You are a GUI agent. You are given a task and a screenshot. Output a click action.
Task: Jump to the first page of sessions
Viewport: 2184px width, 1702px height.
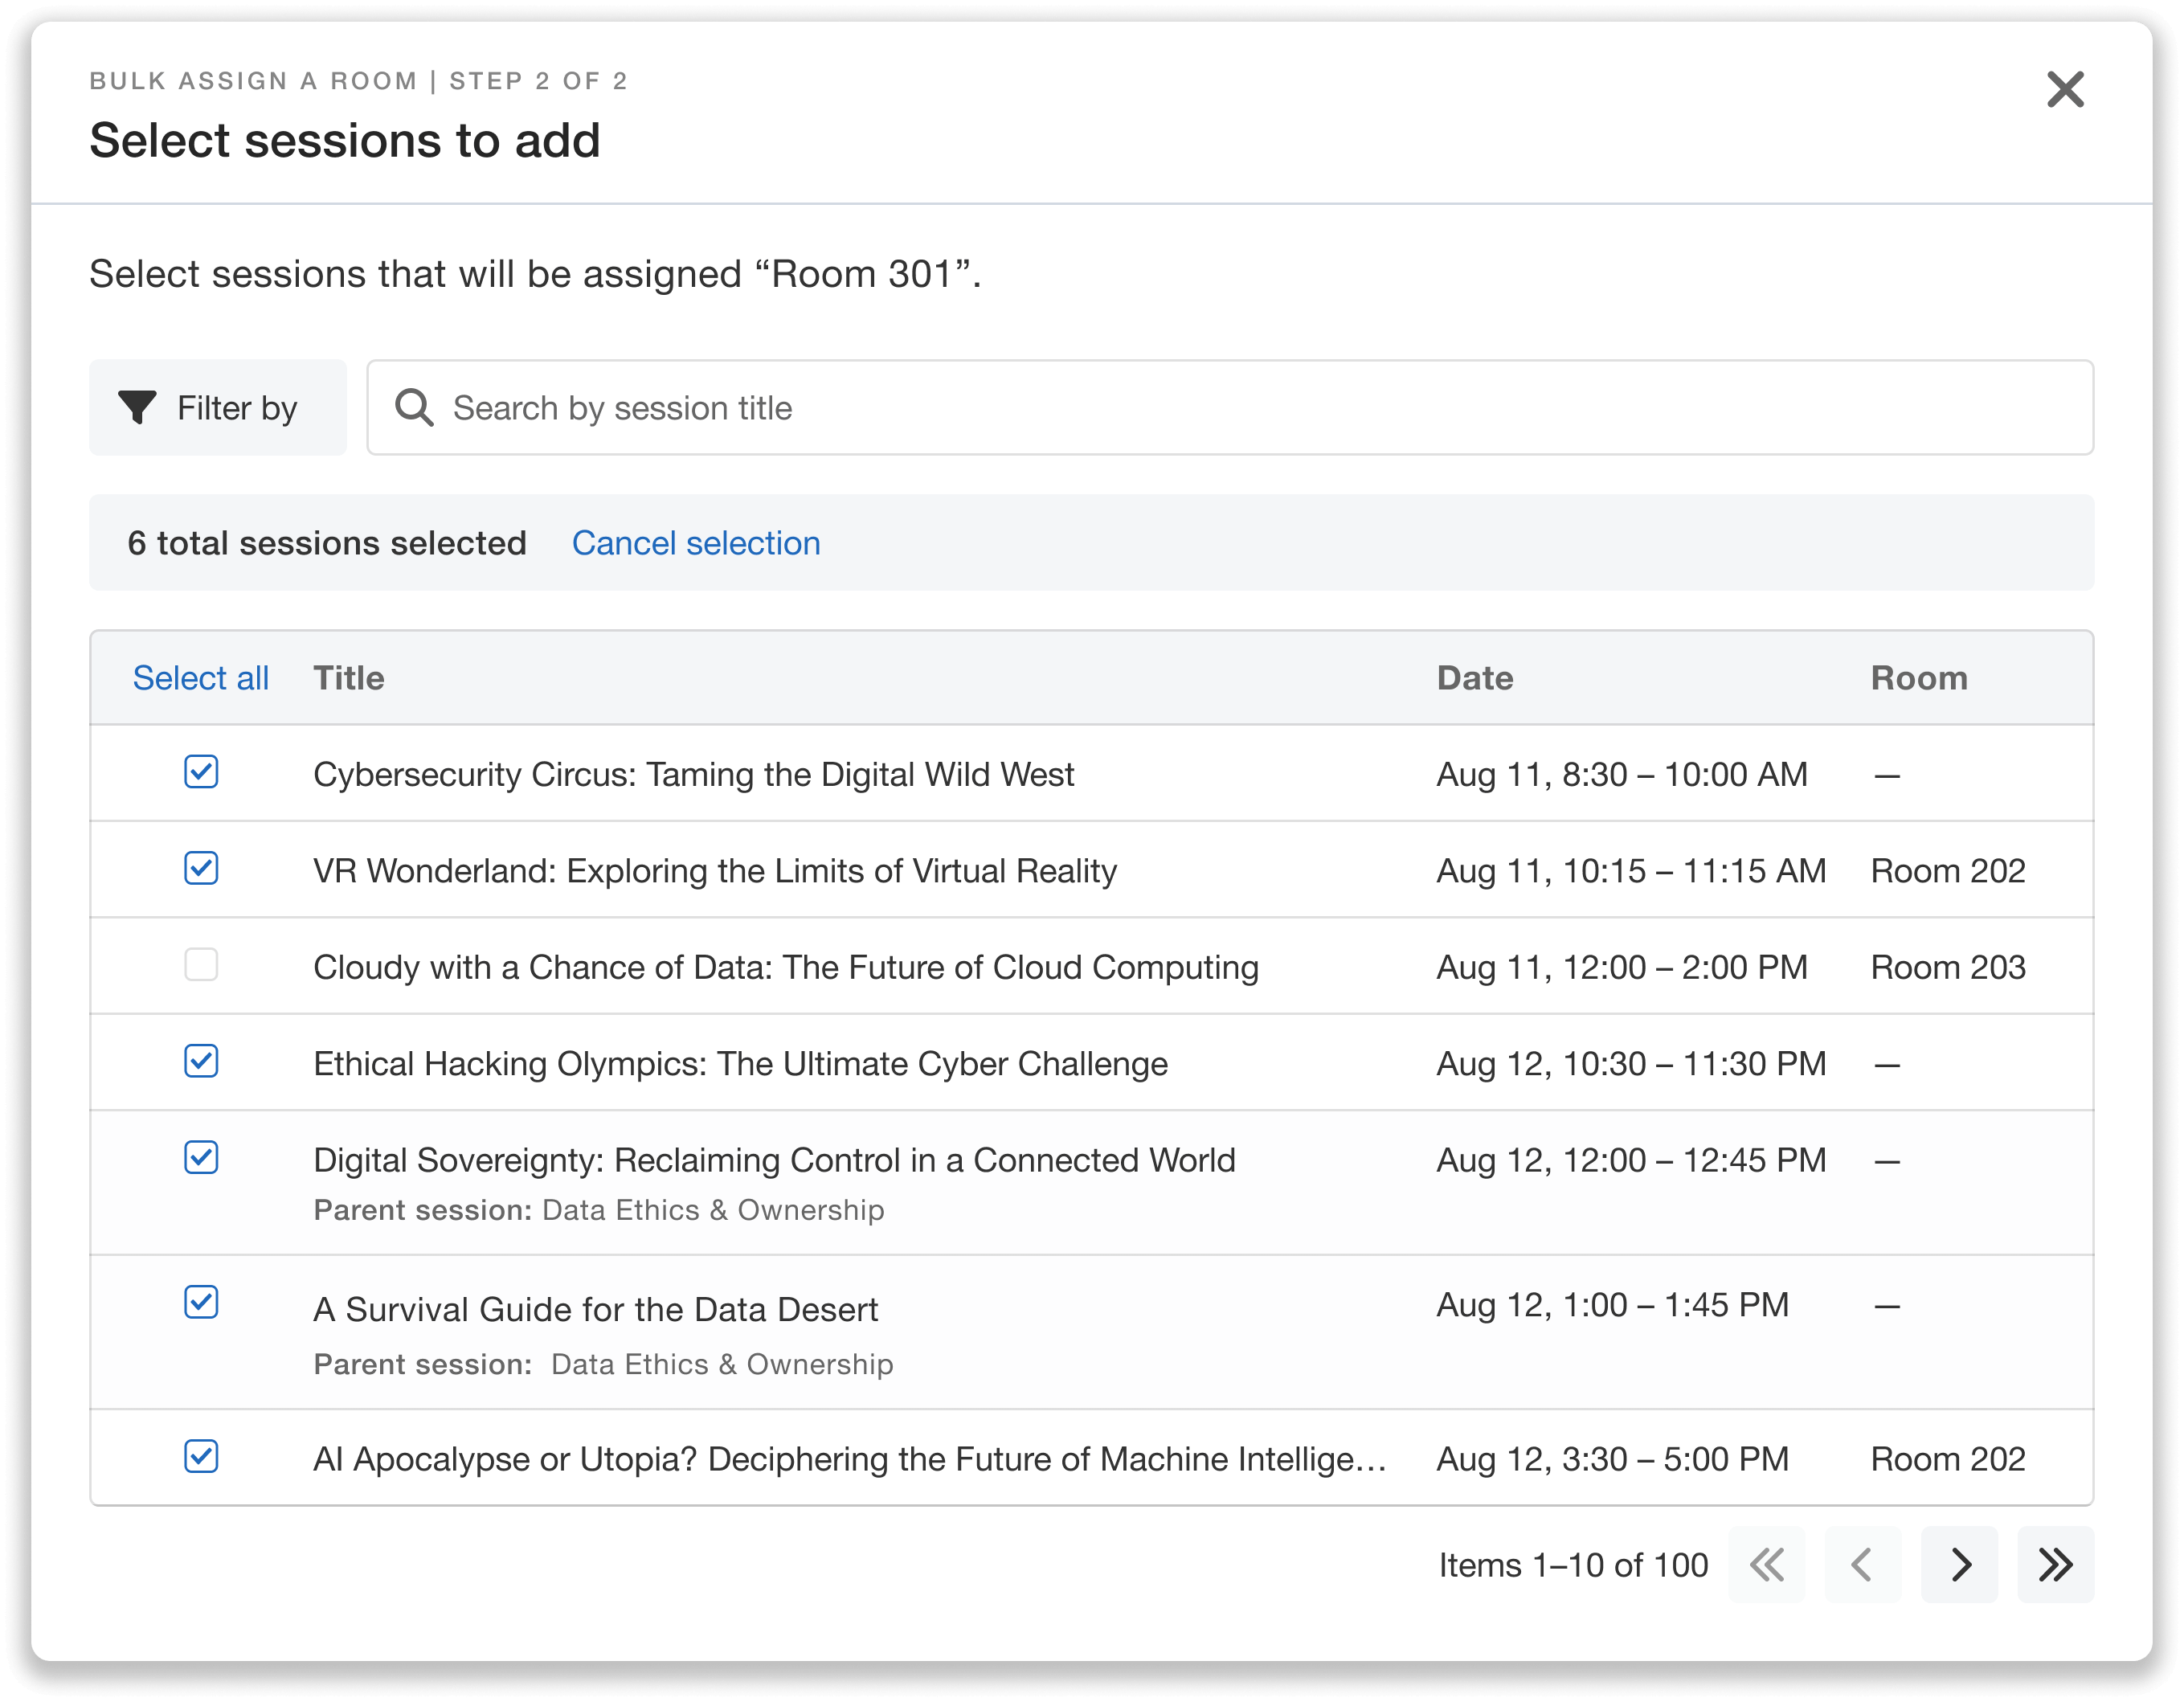(1767, 1565)
